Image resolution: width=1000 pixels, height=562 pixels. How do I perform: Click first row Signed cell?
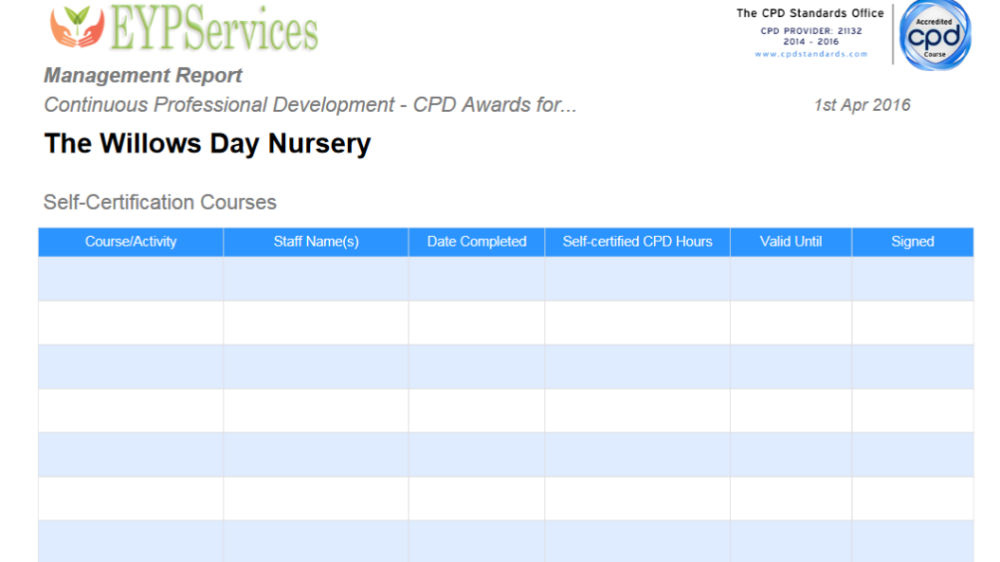913,279
